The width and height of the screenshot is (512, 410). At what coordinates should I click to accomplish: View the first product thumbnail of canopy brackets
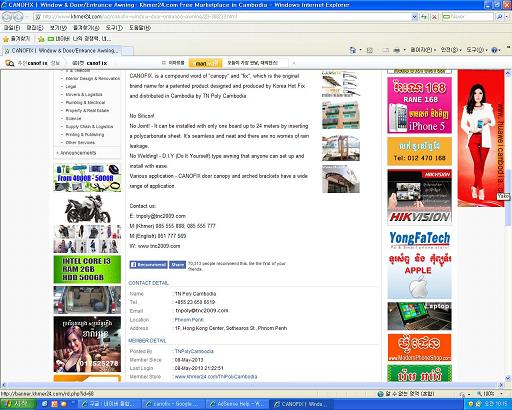(341, 84)
